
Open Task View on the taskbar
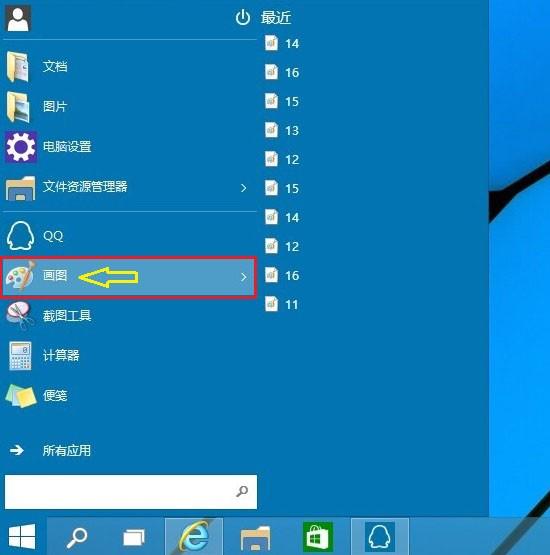coord(134,537)
